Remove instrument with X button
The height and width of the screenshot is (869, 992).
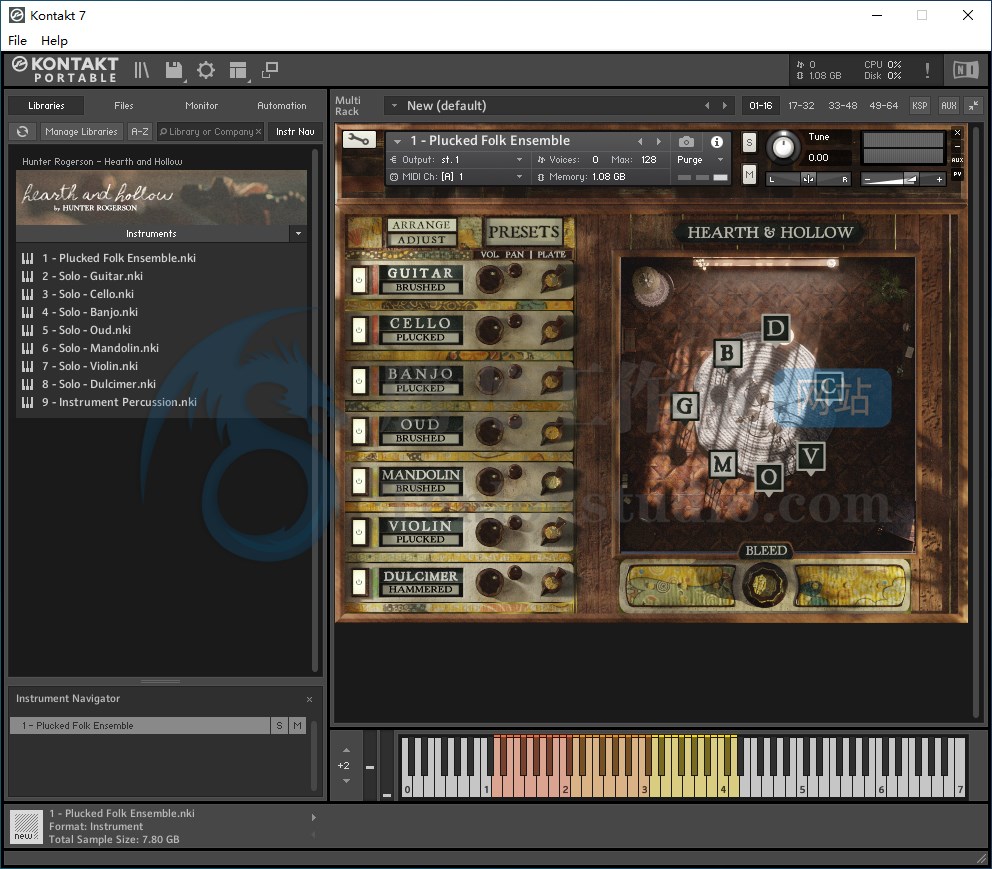[x=957, y=133]
